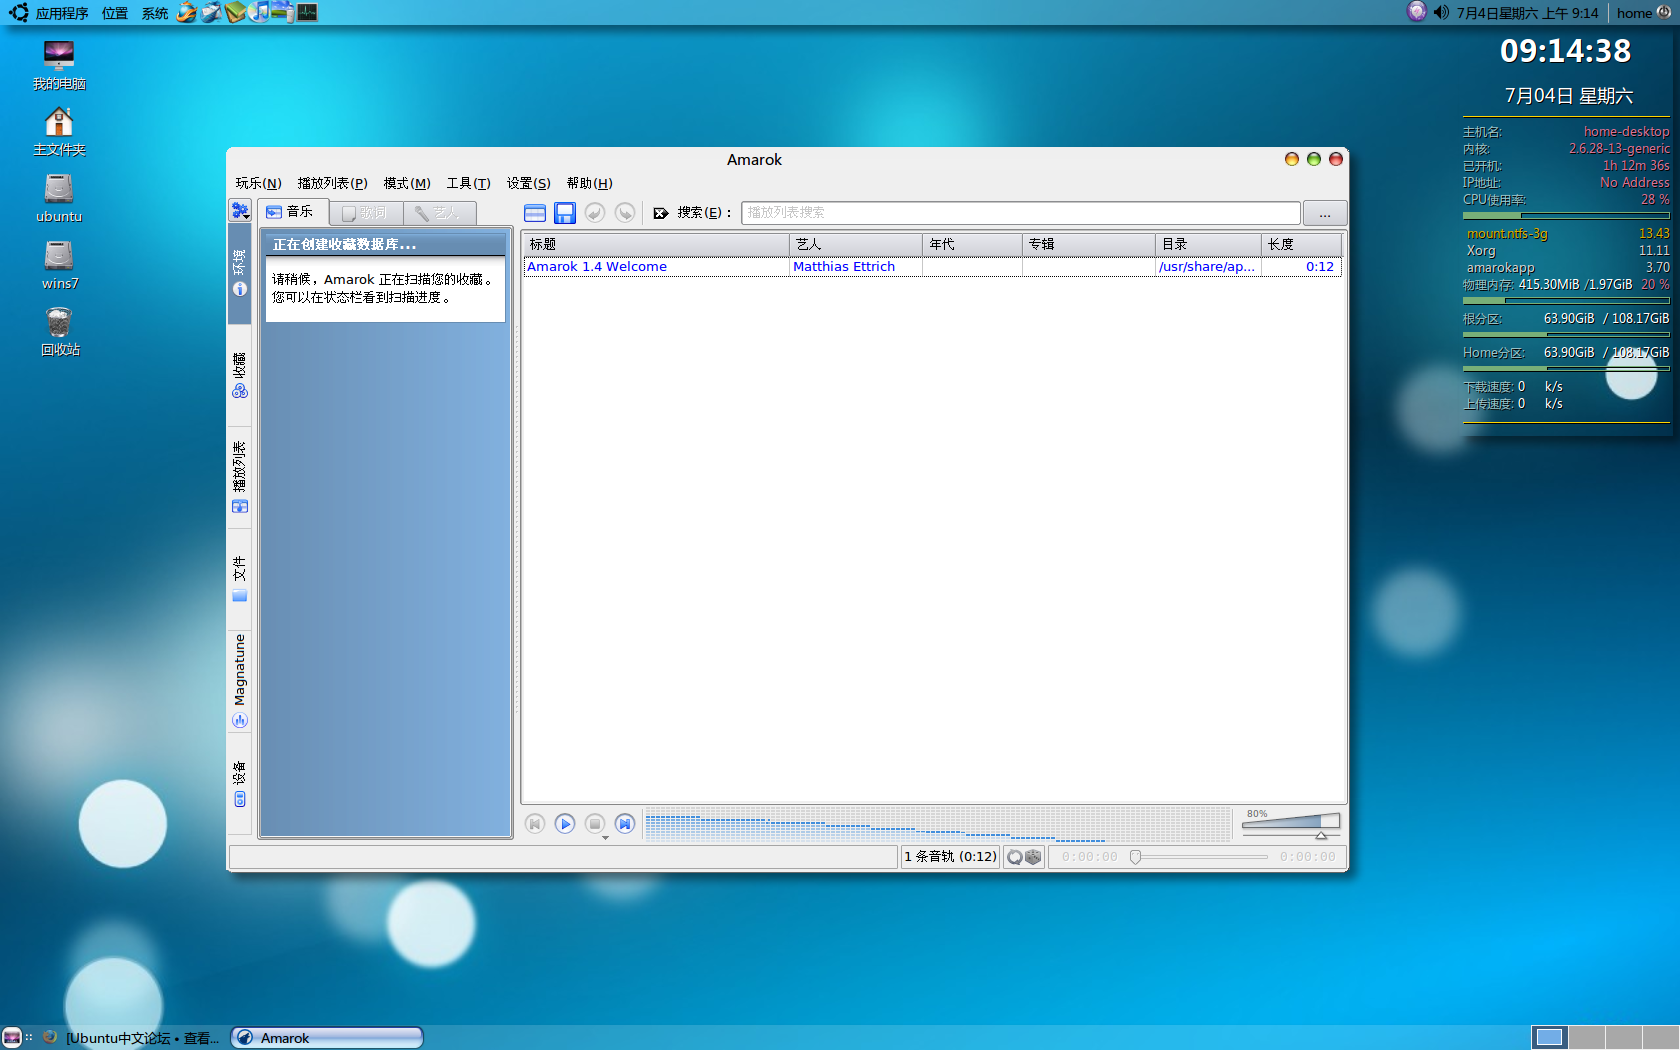Open the ubuntu drive desktop icon
The height and width of the screenshot is (1050, 1680).
(59, 198)
